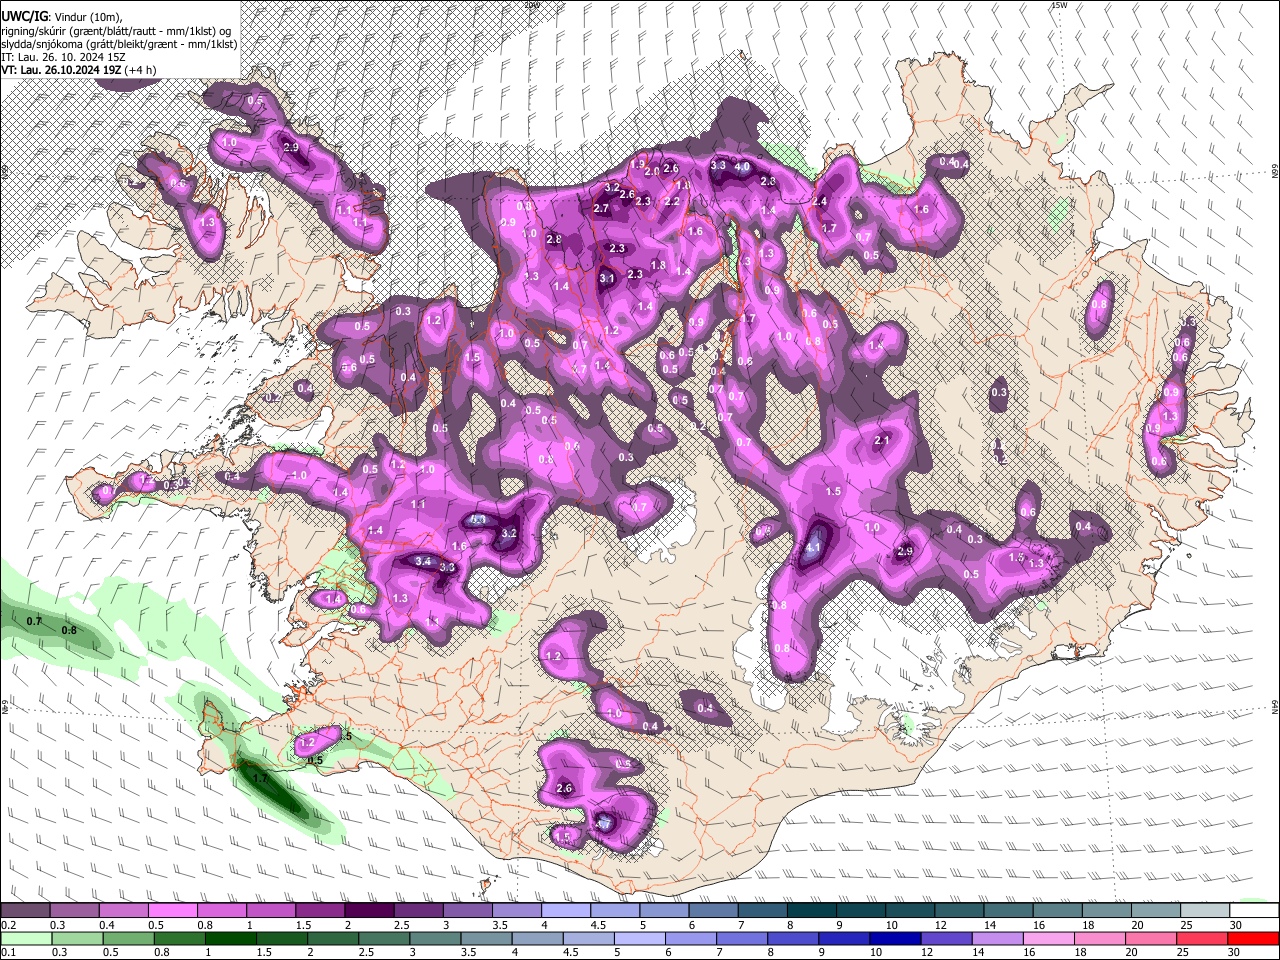Image resolution: width=1280 pixels, height=960 pixels.
Task: Select the darkest green rain swatch between 1 and 1.5
Action: (x=232, y=938)
